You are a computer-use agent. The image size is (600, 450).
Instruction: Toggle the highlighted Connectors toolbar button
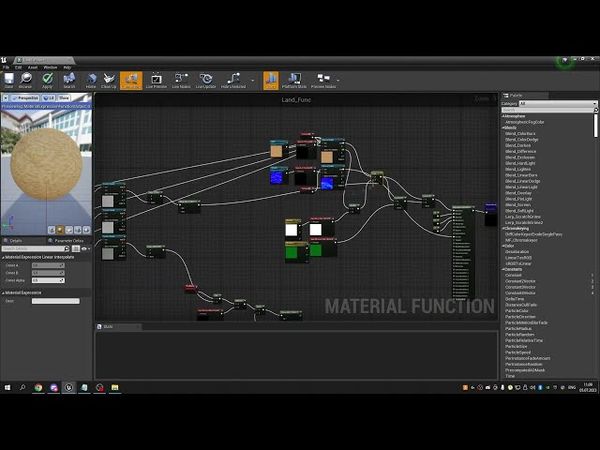(x=131, y=81)
